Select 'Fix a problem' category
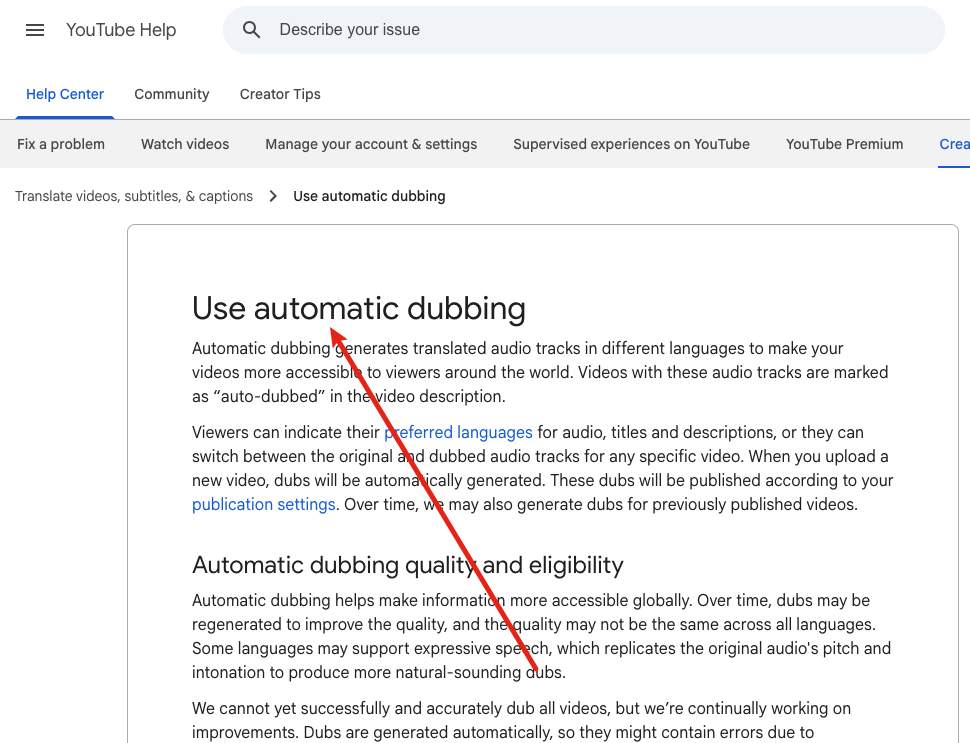This screenshot has width=970, height=743. click(x=61, y=144)
